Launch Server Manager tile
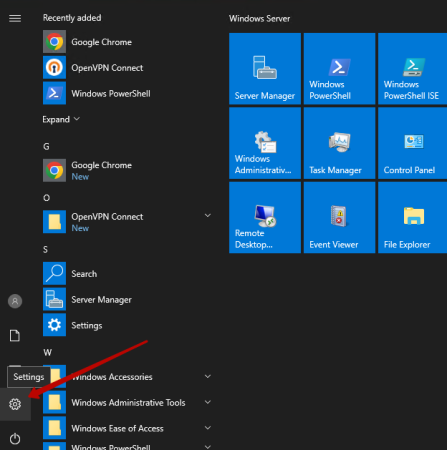Viewport: 447px width, 450px height. [265, 69]
